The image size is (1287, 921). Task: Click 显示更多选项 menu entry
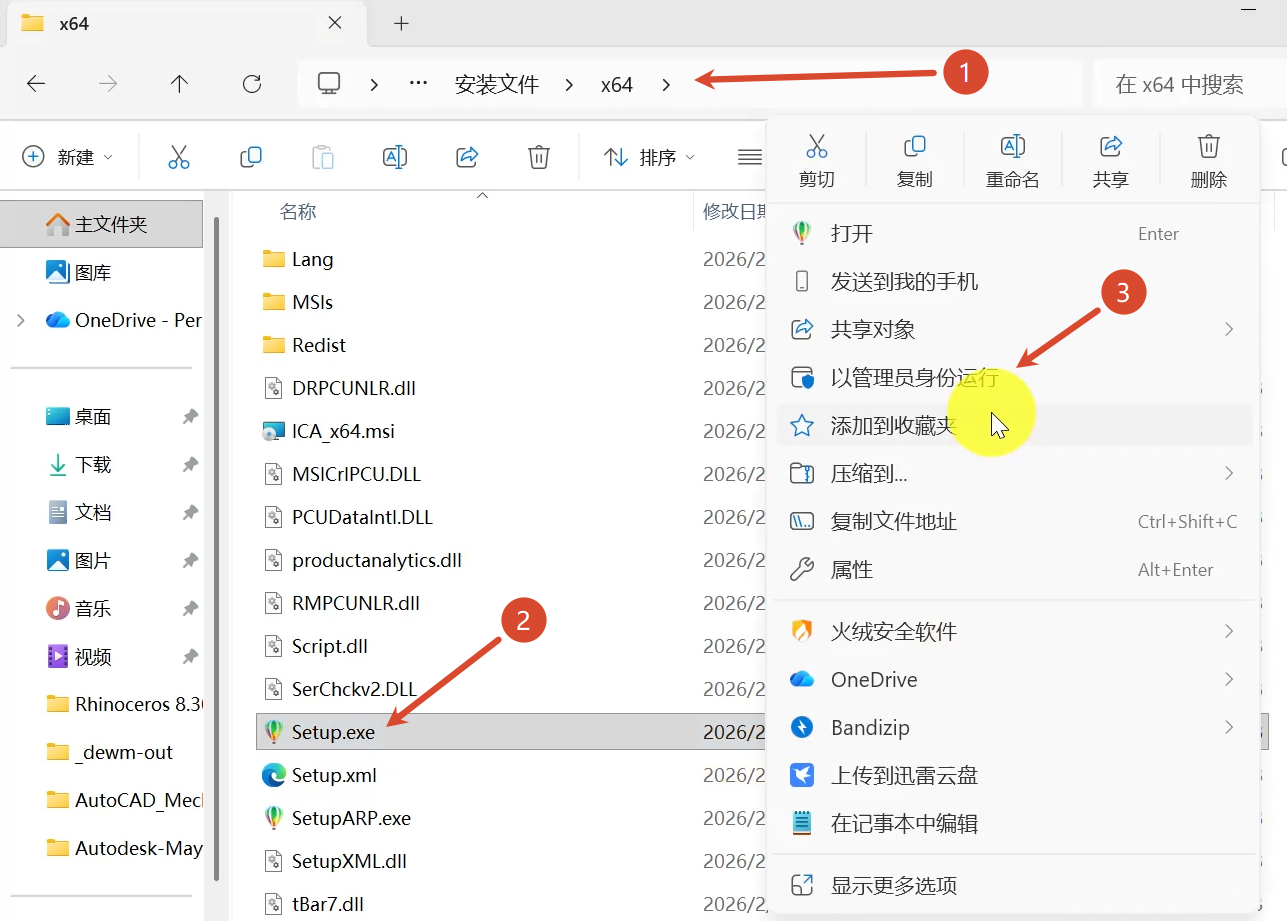point(1012,886)
